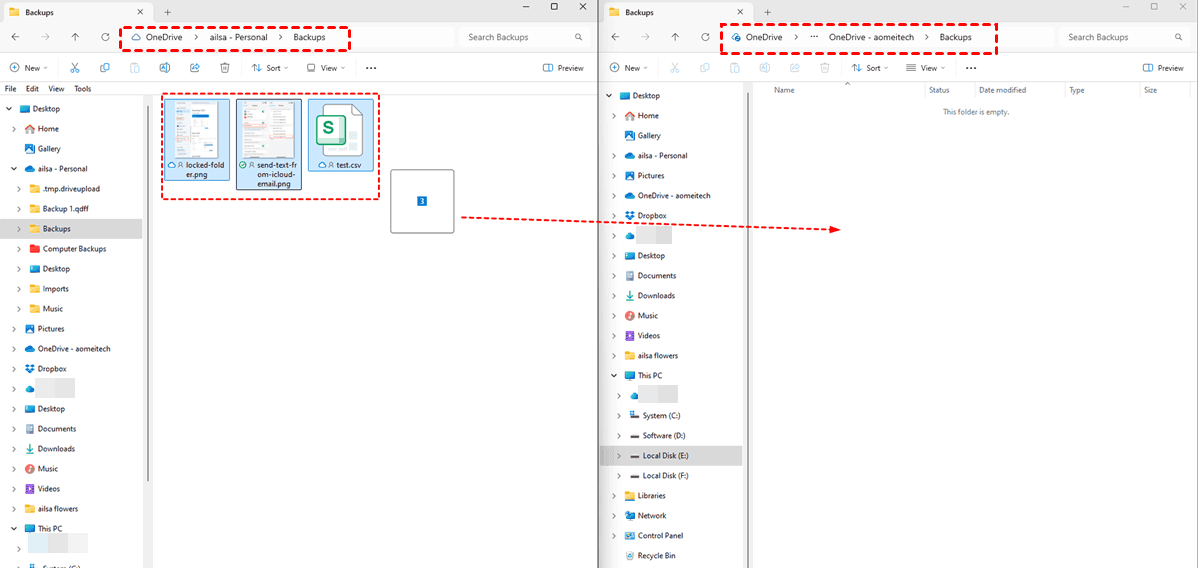Open View dropdown in left window
The height and width of the screenshot is (568, 1198).
pyautogui.click(x=326, y=68)
